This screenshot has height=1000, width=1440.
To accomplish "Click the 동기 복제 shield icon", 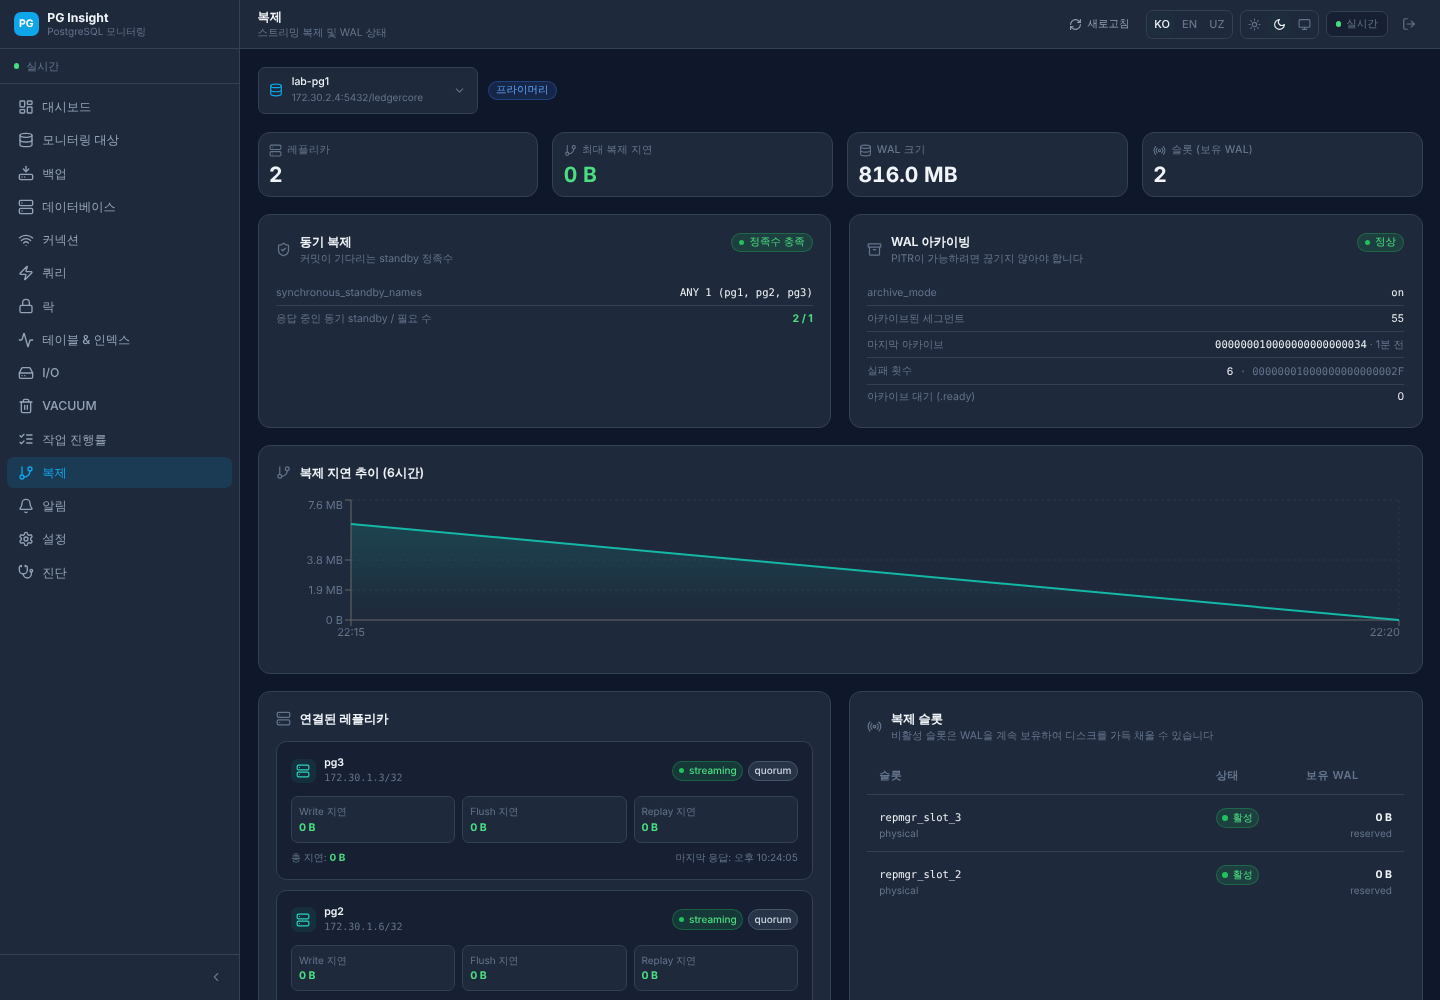I will coord(283,249).
